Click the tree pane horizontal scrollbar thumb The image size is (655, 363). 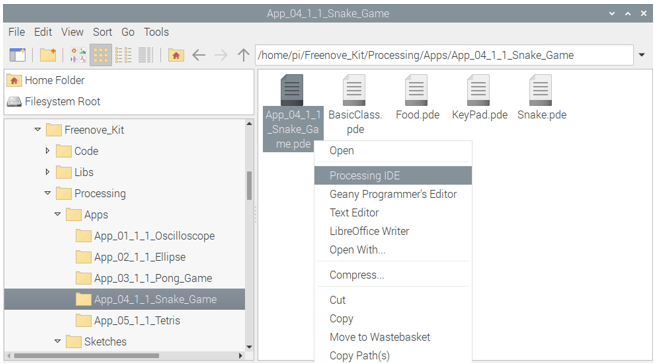tap(86, 356)
